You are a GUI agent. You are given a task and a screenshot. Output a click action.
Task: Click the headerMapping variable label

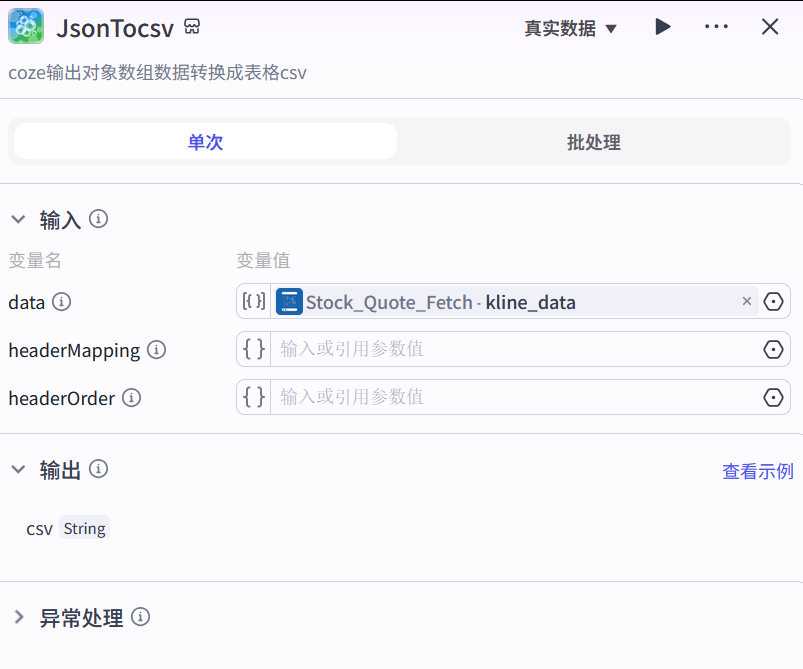click(x=74, y=351)
